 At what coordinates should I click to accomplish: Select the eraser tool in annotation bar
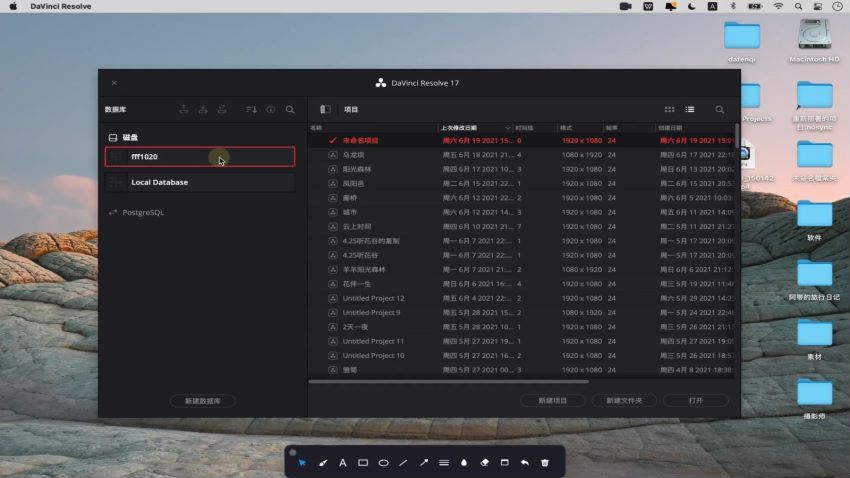484,463
